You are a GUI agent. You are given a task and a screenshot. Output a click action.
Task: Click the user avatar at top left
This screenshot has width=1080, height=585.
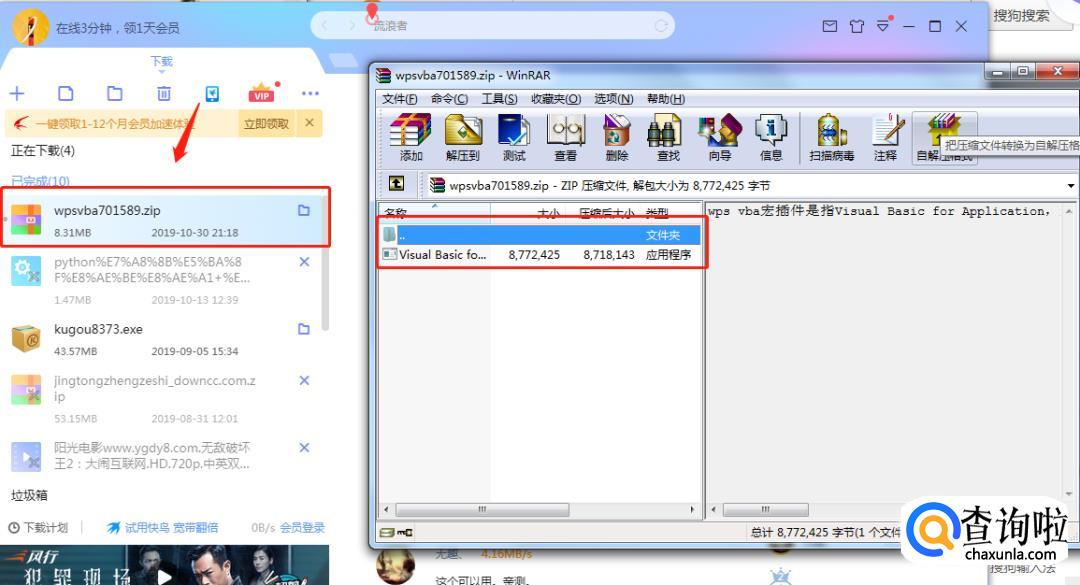[30, 28]
